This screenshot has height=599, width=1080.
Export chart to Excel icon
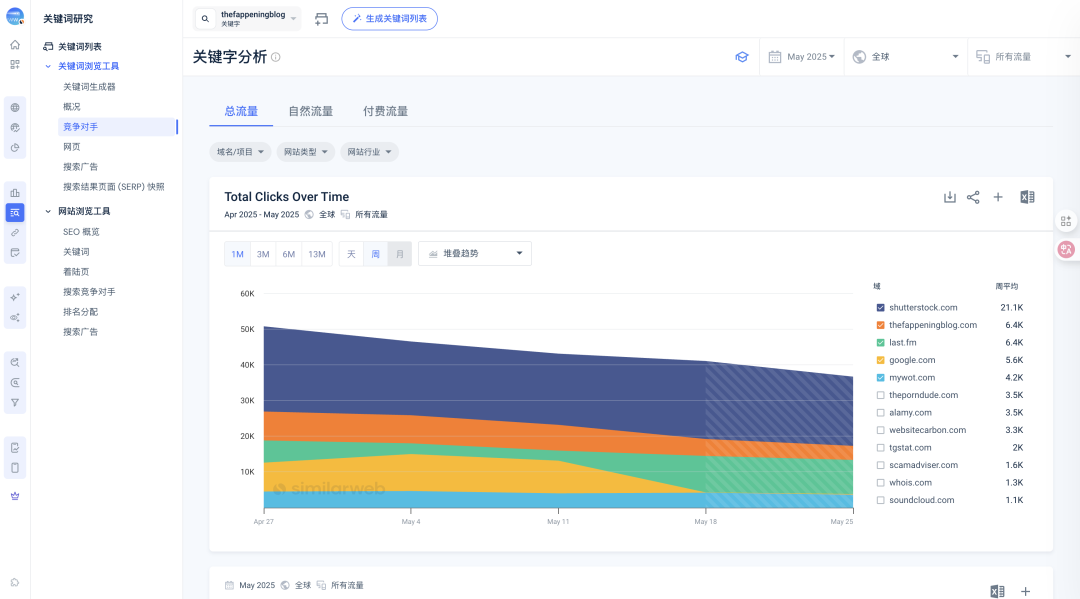pyautogui.click(x=1027, y=198)
